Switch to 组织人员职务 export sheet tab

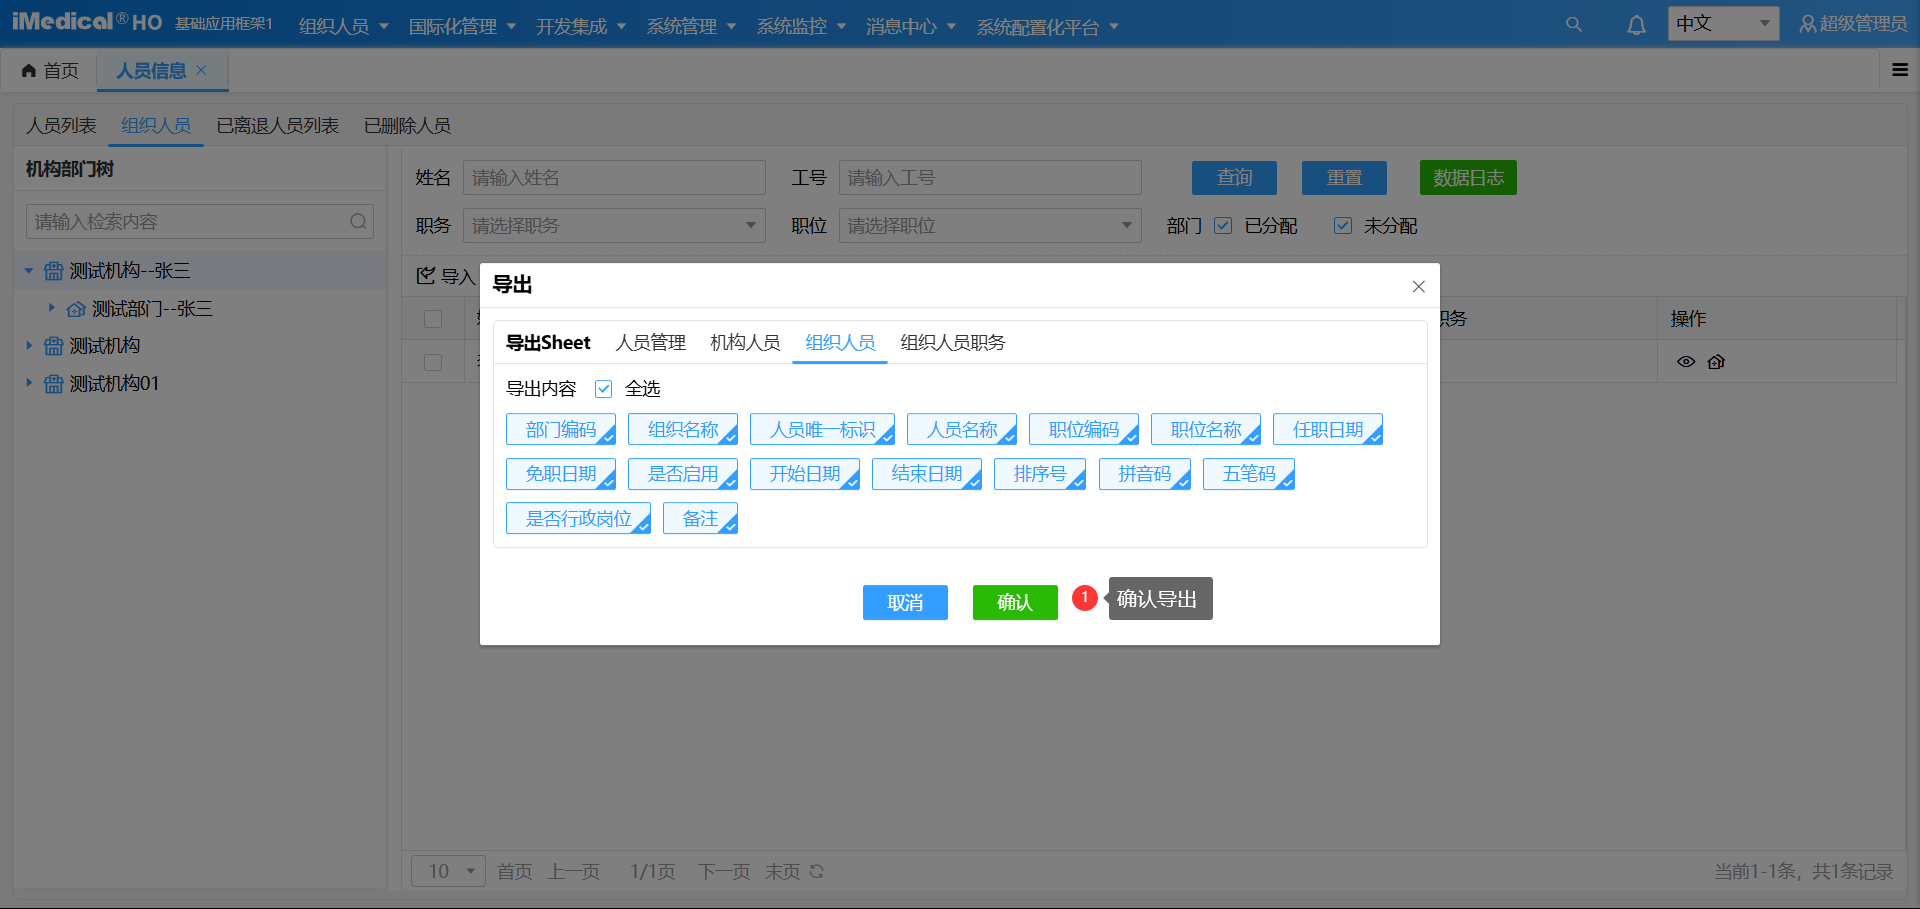(x=952, y=343)
